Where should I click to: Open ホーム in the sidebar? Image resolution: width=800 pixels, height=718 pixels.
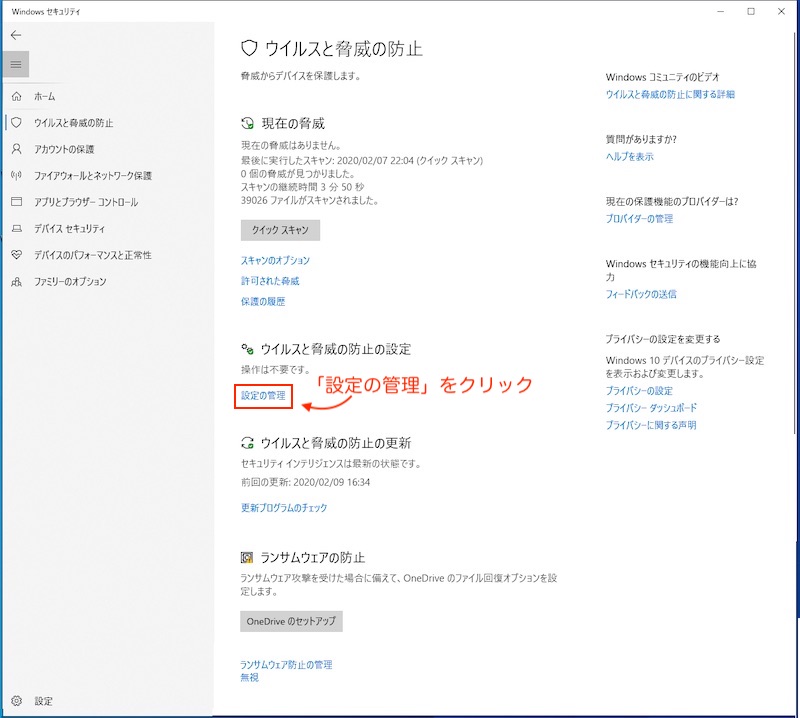point(44,96)
